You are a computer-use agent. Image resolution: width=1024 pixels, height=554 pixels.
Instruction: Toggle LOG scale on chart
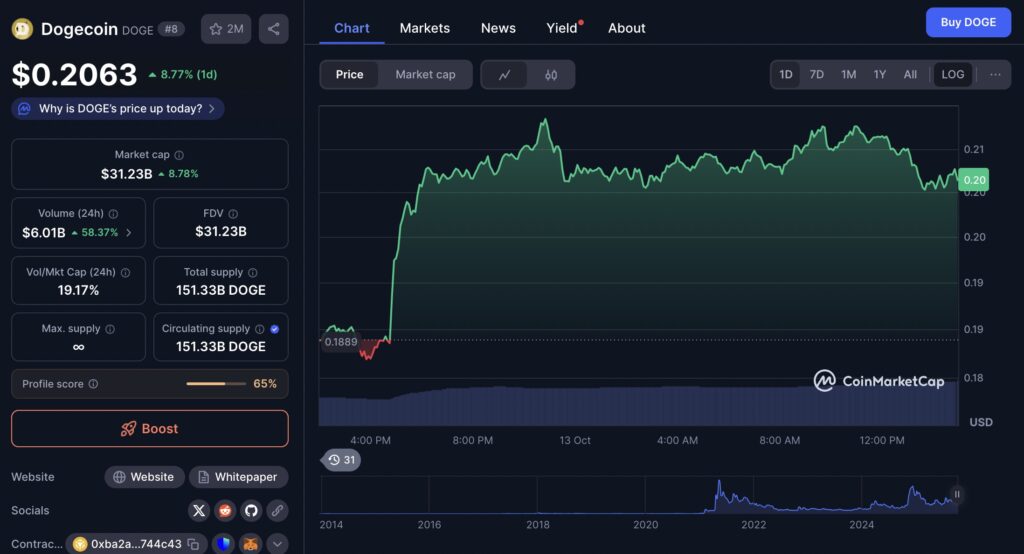tap(953, 74)
